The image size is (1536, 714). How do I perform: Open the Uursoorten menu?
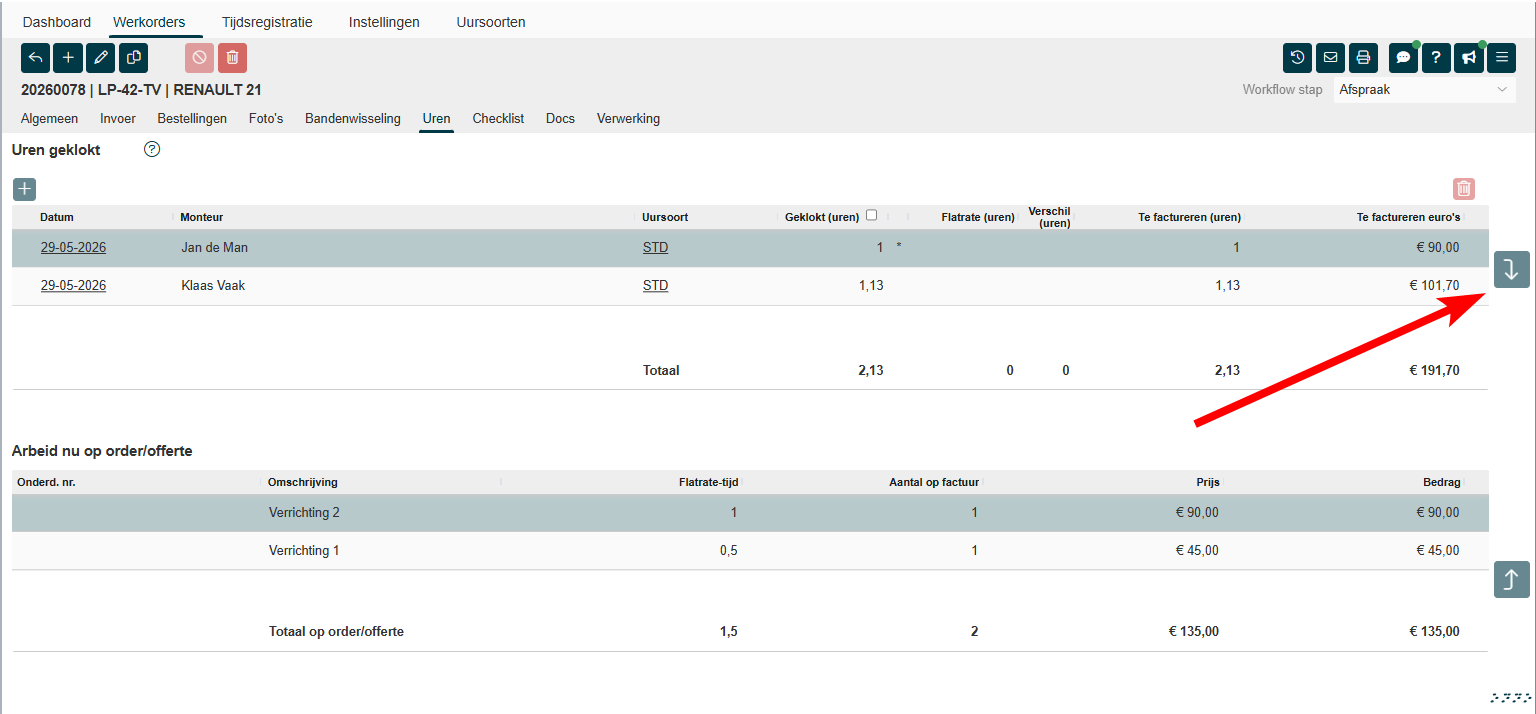pyautogui.click(x=491, y=22)
